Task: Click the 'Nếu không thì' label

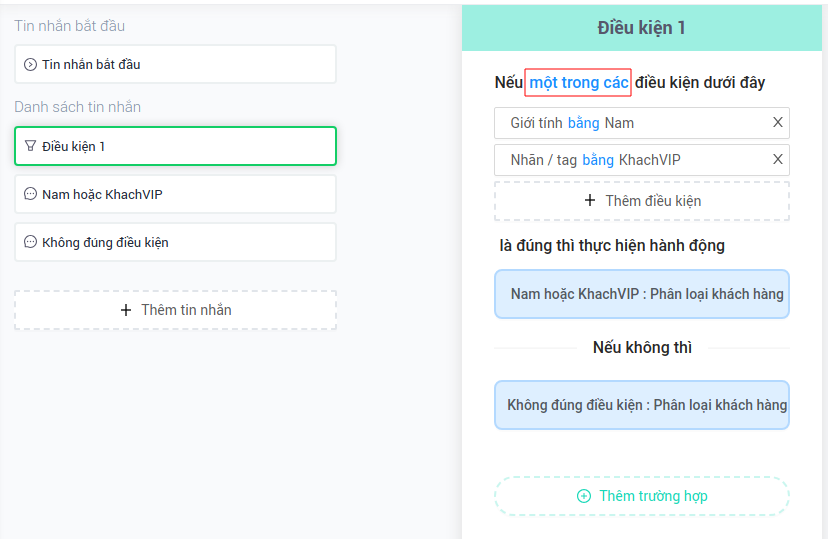Action: [x=642, y=347]
